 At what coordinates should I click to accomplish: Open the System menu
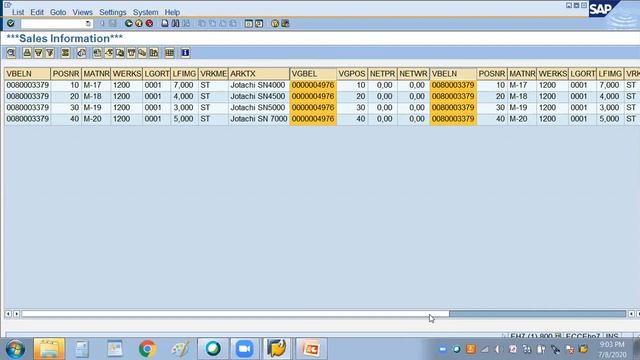(x=145, y=12)
